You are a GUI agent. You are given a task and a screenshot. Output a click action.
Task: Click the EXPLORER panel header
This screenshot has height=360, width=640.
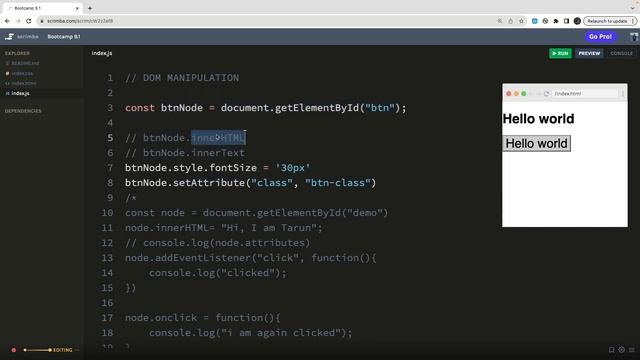(17, 53)
